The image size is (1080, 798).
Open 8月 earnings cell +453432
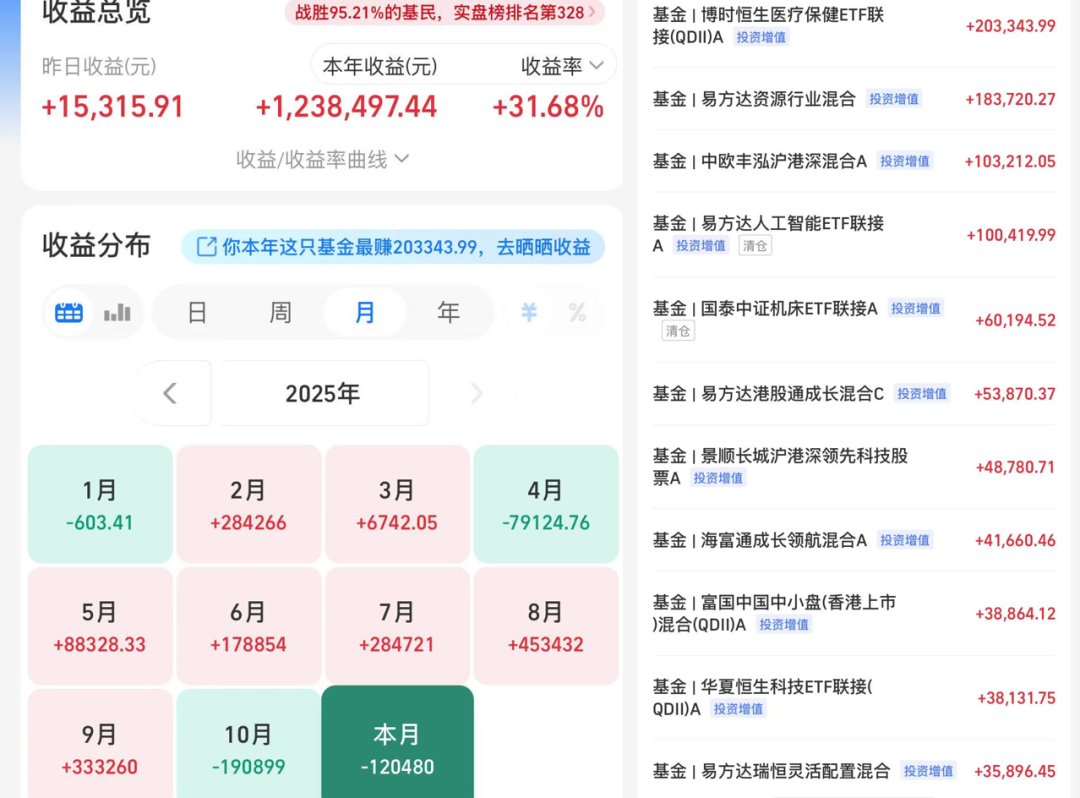click(x=545, y=627)
